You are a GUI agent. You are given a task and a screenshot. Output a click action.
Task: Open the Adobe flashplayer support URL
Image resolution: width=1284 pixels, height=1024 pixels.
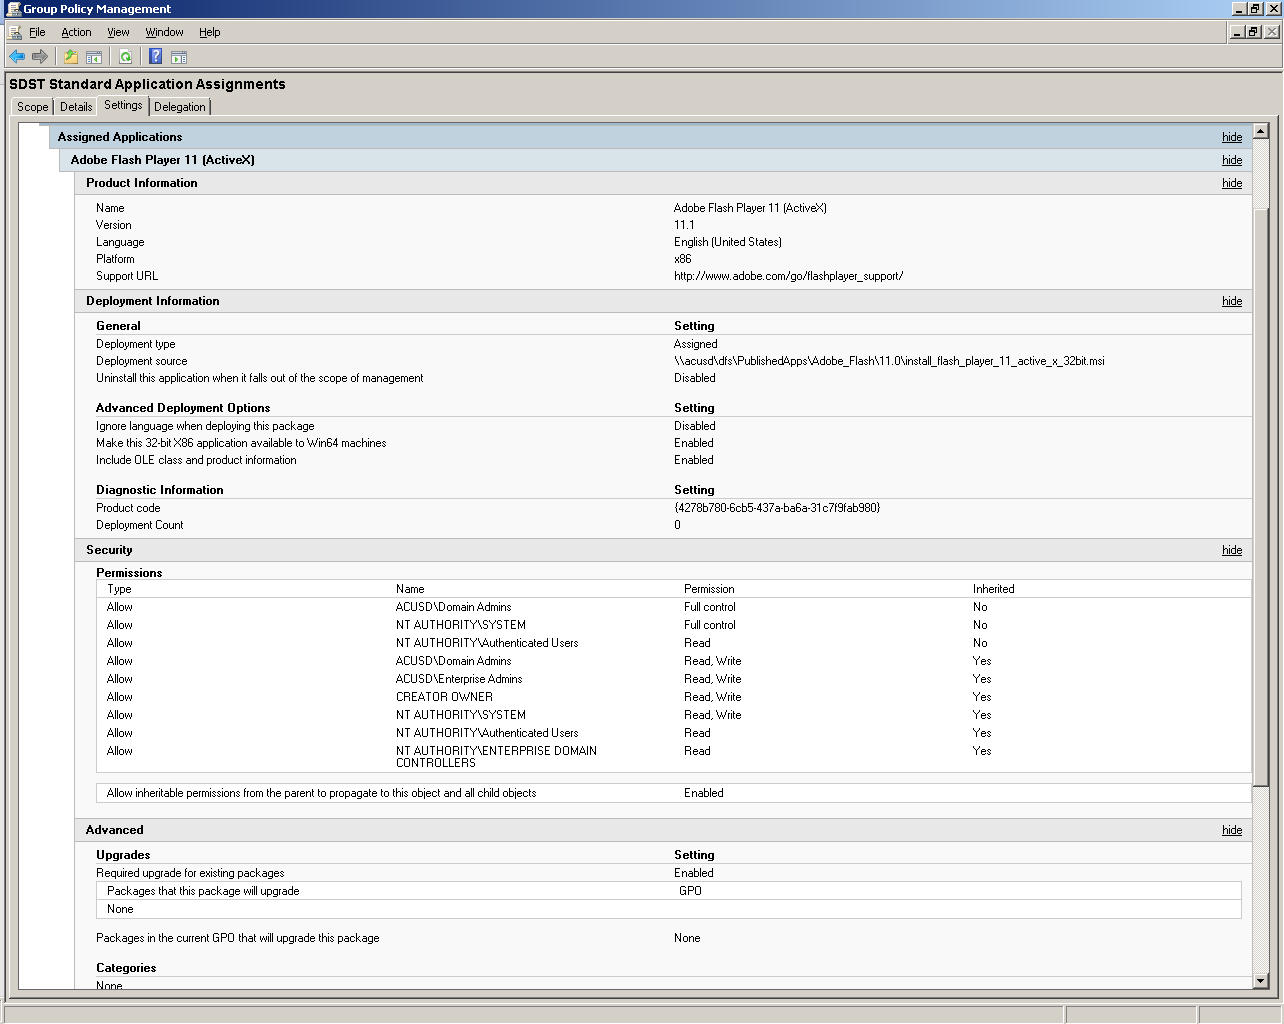(789, 276)
